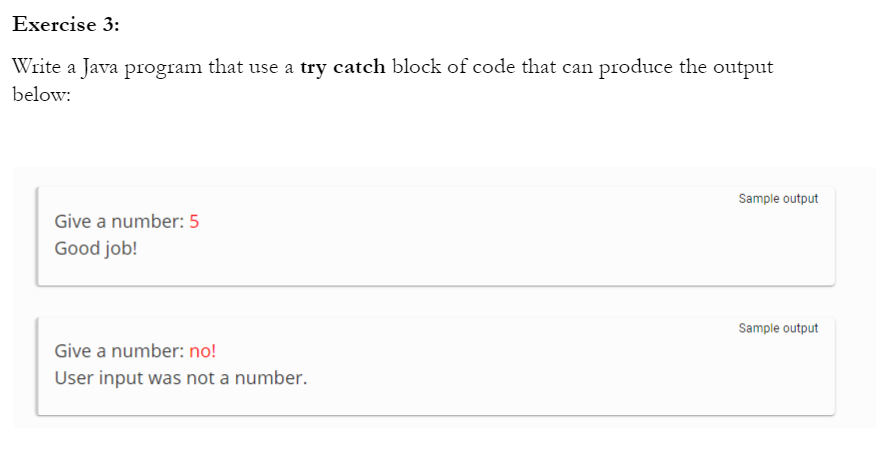Click the 'Good job!' output line
The width and height of the screenshot is (886, 455).
95,248
